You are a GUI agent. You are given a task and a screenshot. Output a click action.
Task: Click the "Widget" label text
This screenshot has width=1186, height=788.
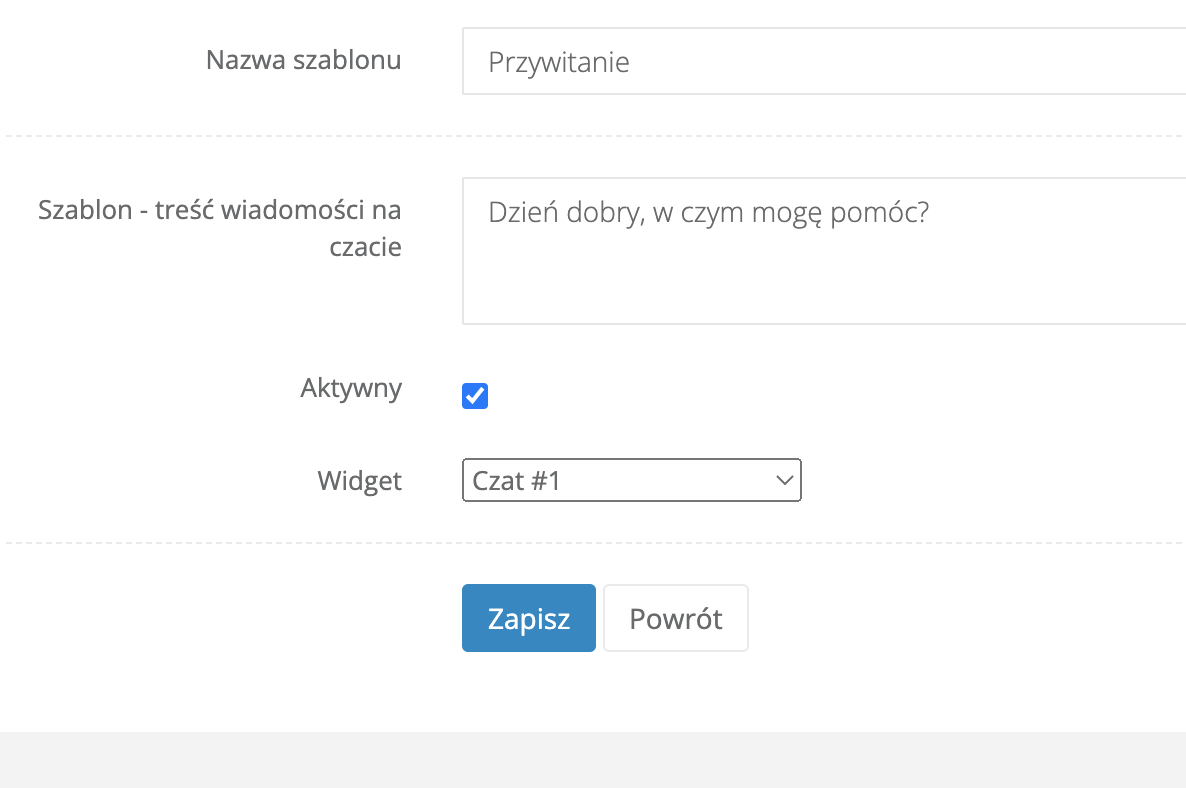(x=359, y=481)
